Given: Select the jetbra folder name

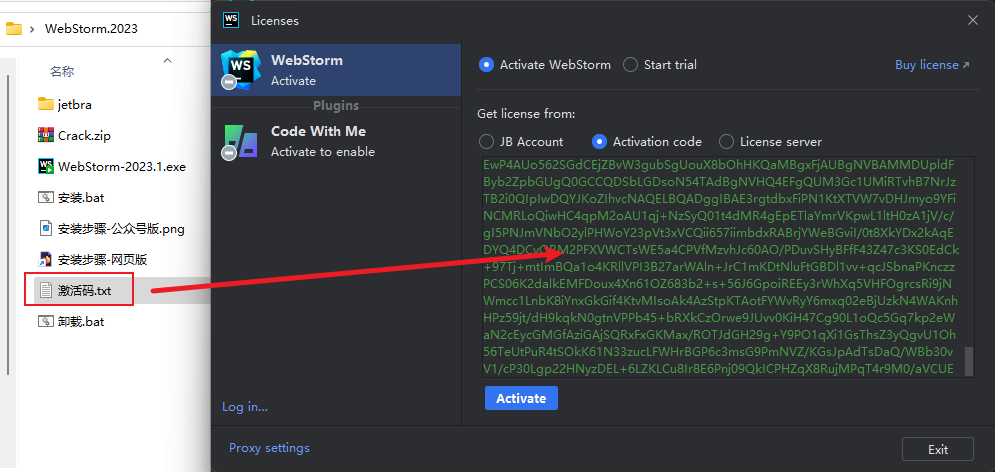Looking at the screenshot, I should [x=75, y=105].
